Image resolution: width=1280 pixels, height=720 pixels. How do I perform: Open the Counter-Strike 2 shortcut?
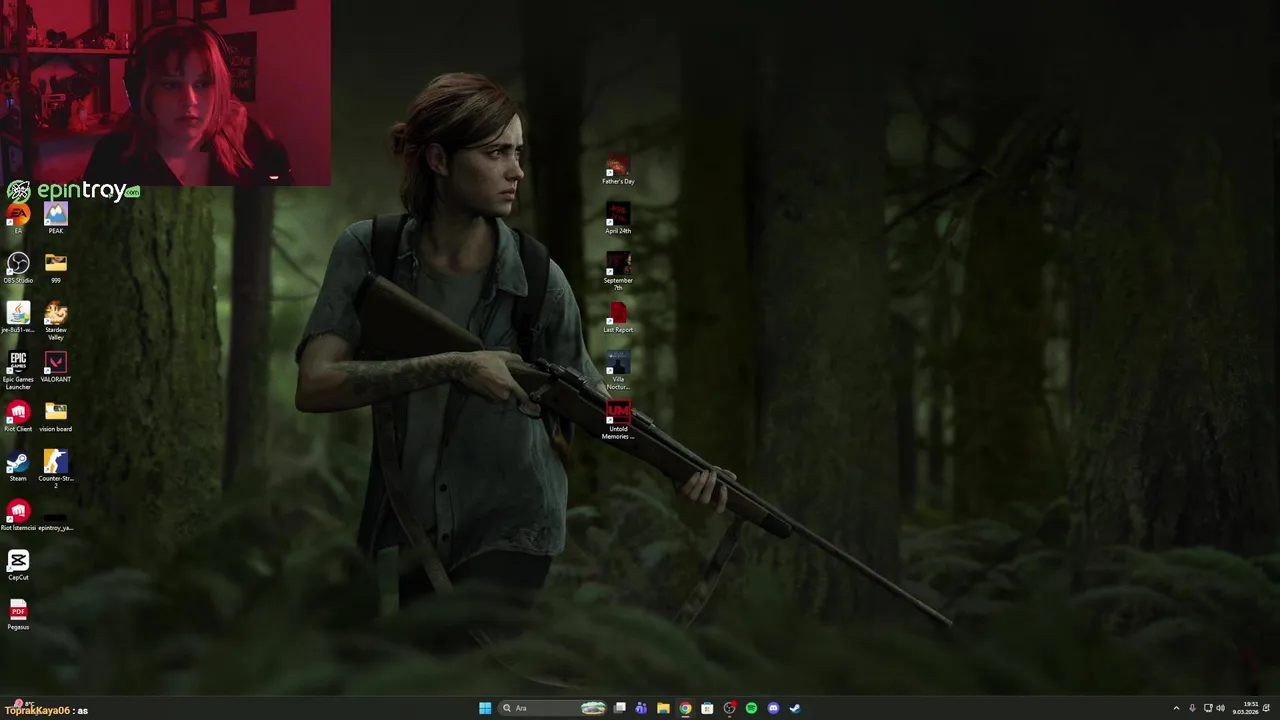[x=56, y=469]
